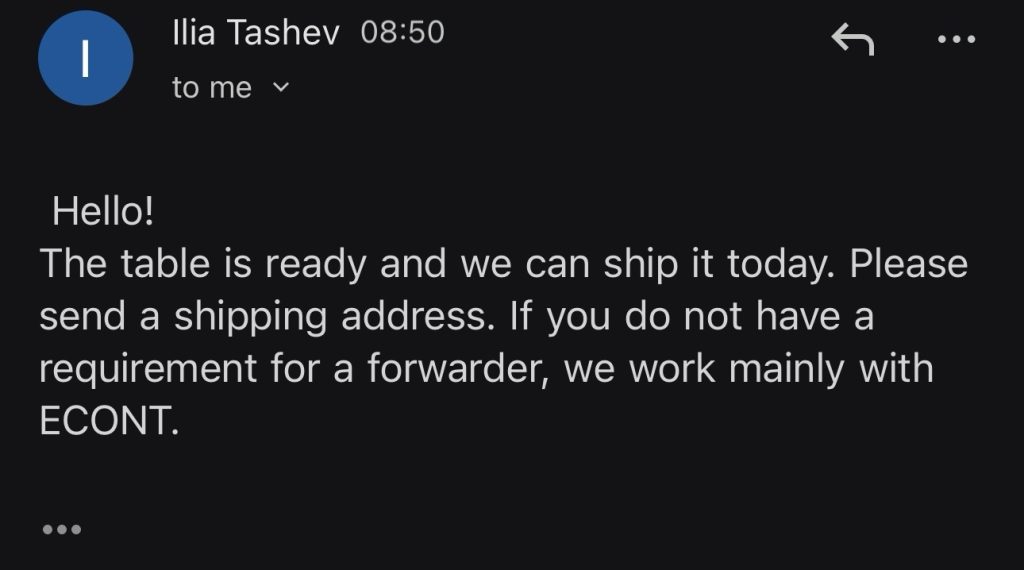
Task: Open sender name Ilia Tashev
Action: [256, 33]
